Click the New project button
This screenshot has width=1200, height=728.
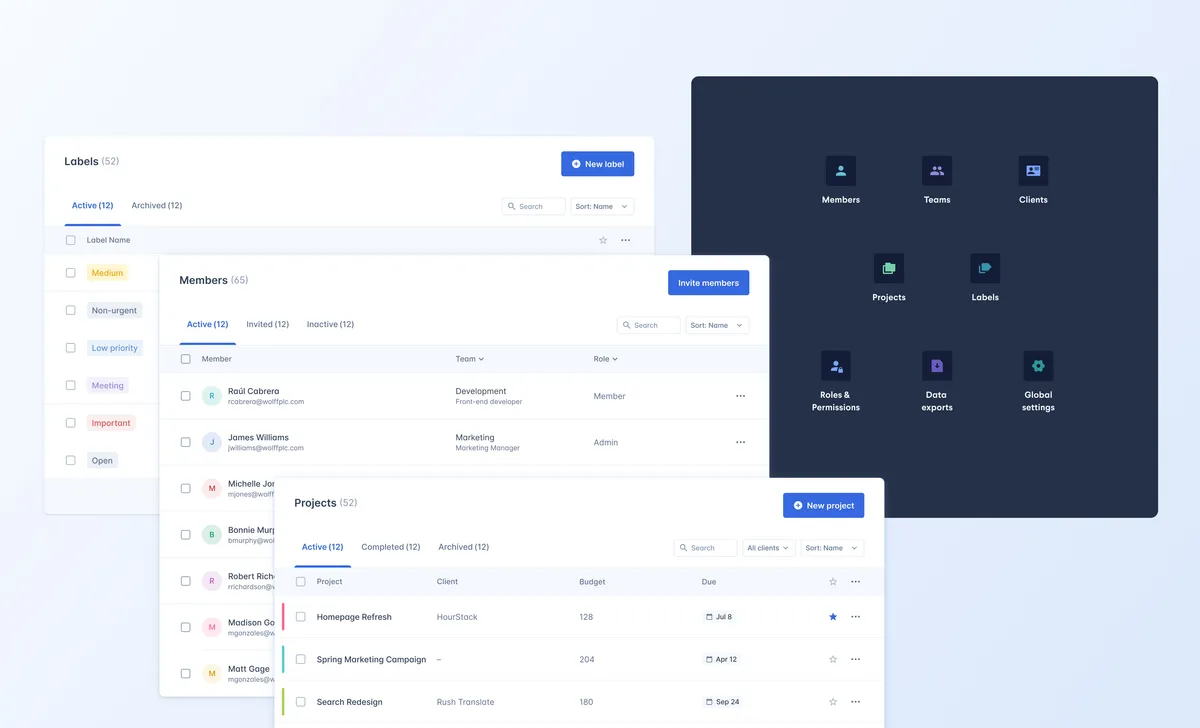[x=823, y=505]
